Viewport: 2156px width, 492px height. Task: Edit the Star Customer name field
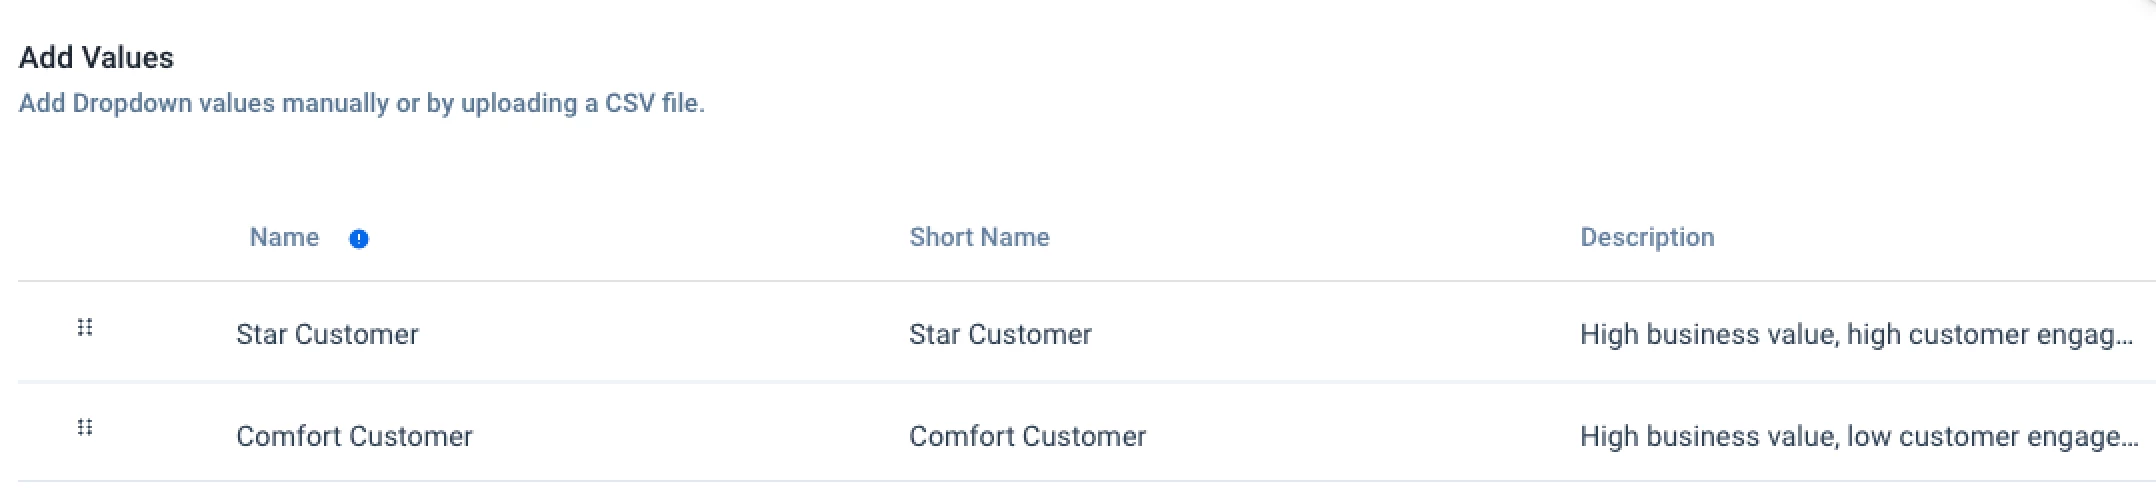pyautogui.click(x=327, y=334)
